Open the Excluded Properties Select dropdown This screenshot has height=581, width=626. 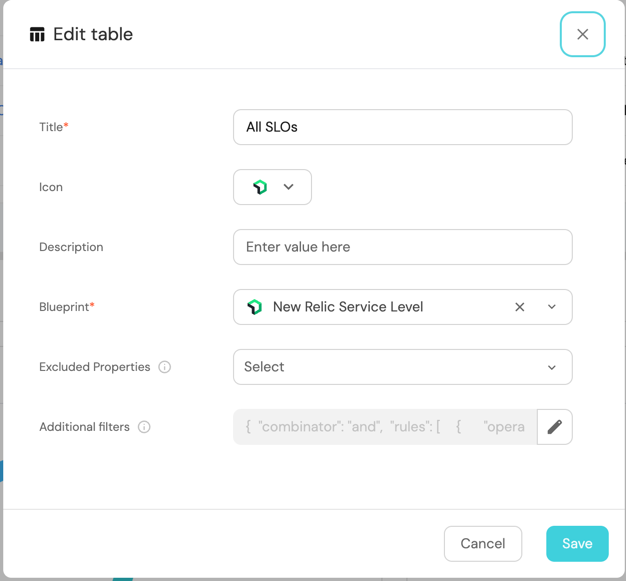click(x=390, y=367)
